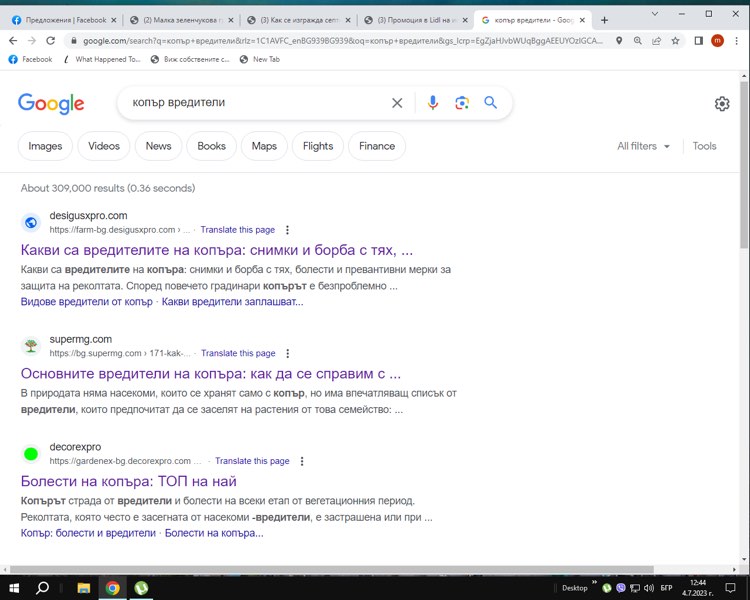
Task: Clear the search query with X
Action: pyautogui.click(x=397, y=103)
